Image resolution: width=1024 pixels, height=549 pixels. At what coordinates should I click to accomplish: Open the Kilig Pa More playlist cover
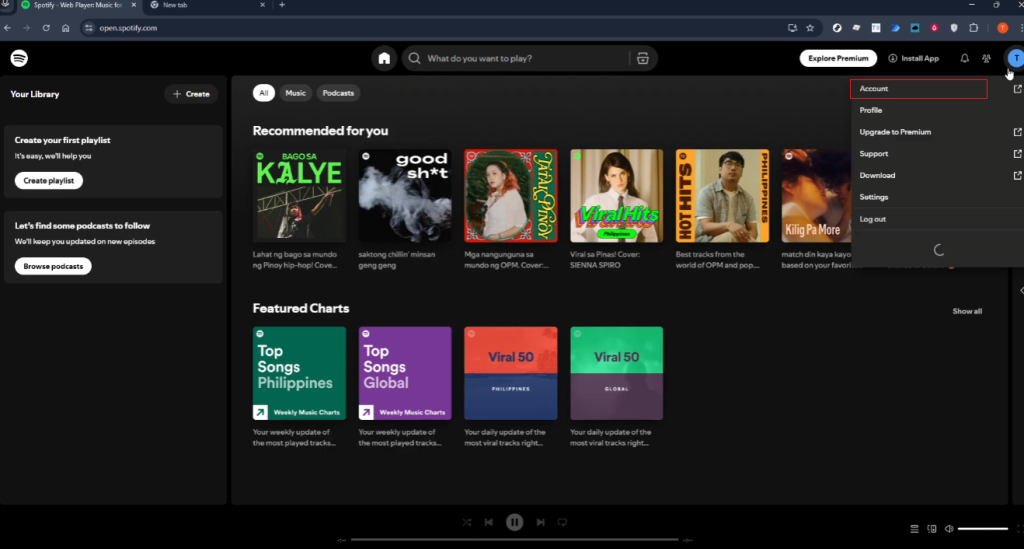click(x=816, y=196)
